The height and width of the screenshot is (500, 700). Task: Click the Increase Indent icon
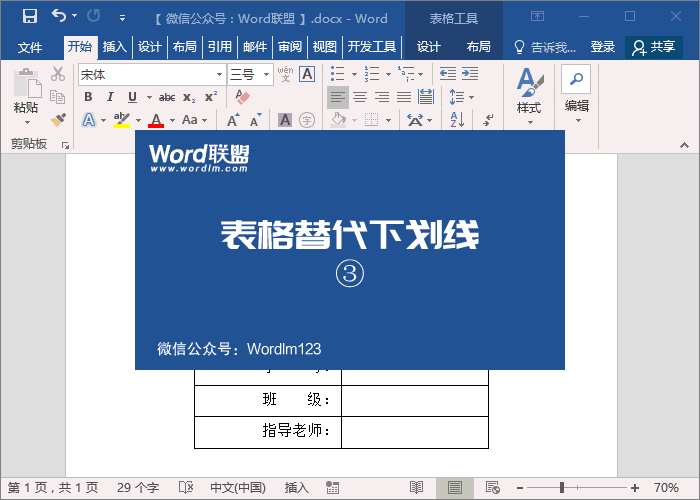point(470,74)
